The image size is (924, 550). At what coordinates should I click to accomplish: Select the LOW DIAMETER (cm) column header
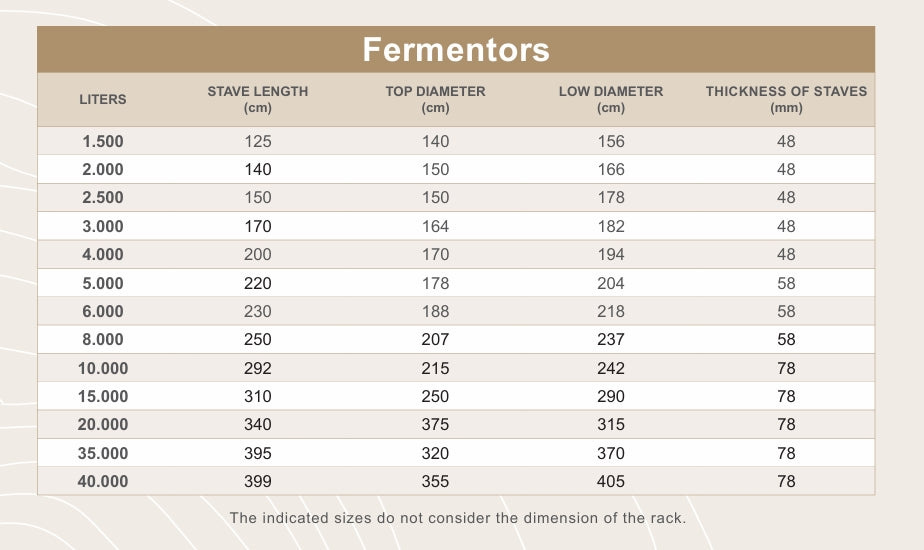611,99
